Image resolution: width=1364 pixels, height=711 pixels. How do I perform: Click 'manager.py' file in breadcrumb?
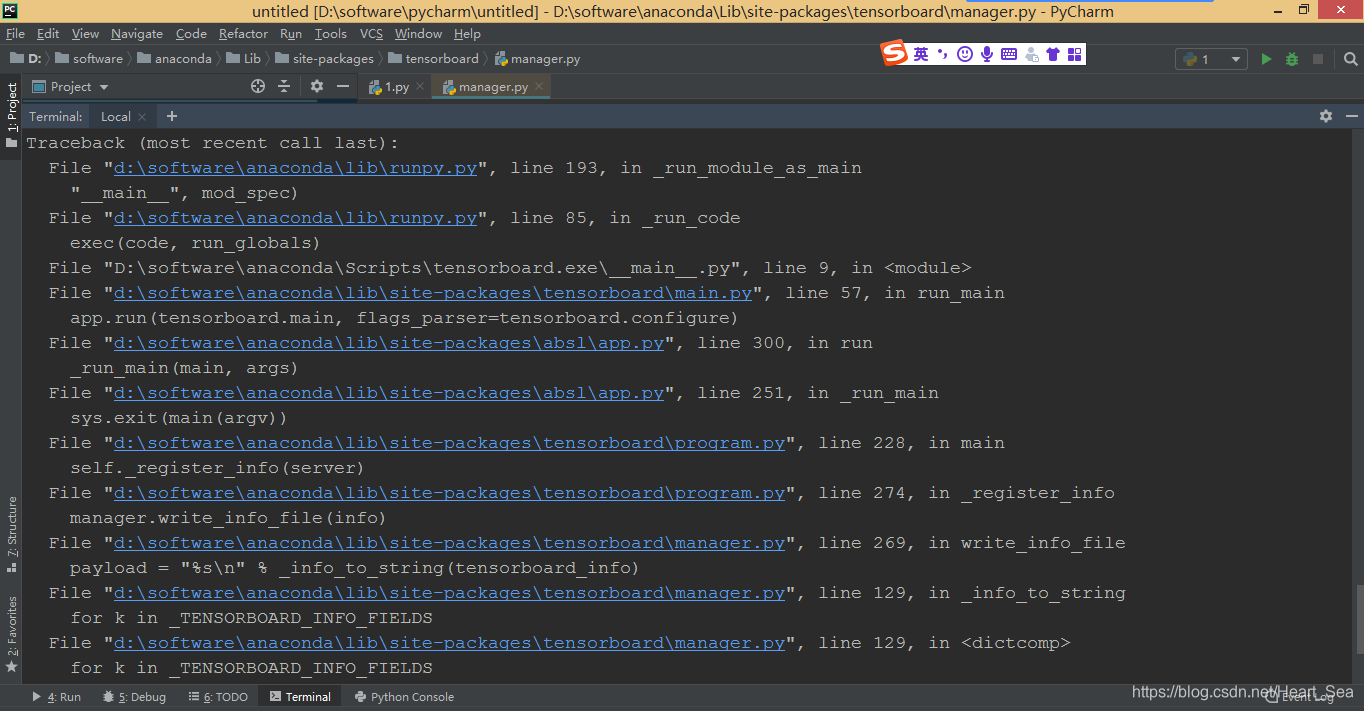pyautogui.click(x=537, y=59)
